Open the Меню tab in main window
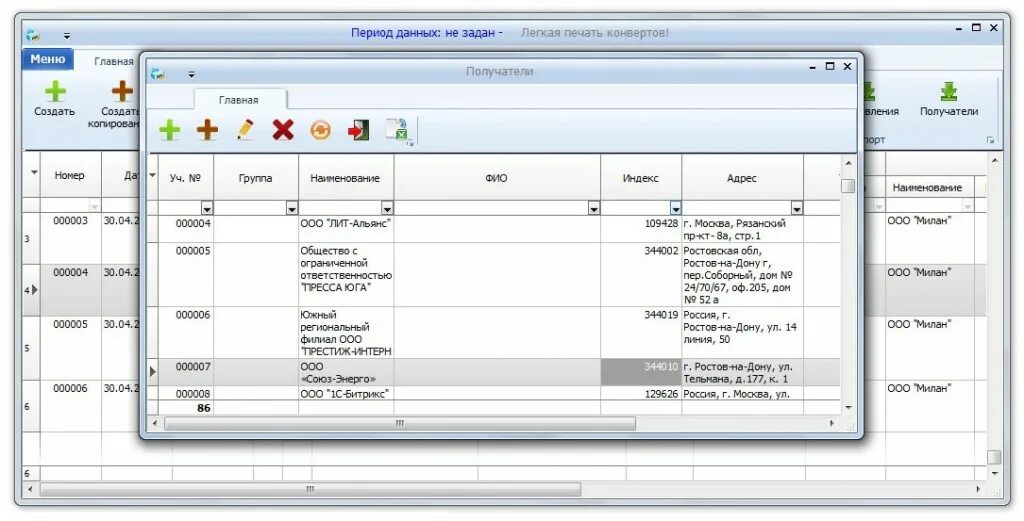1024x521 pixels. coord(48,59)
